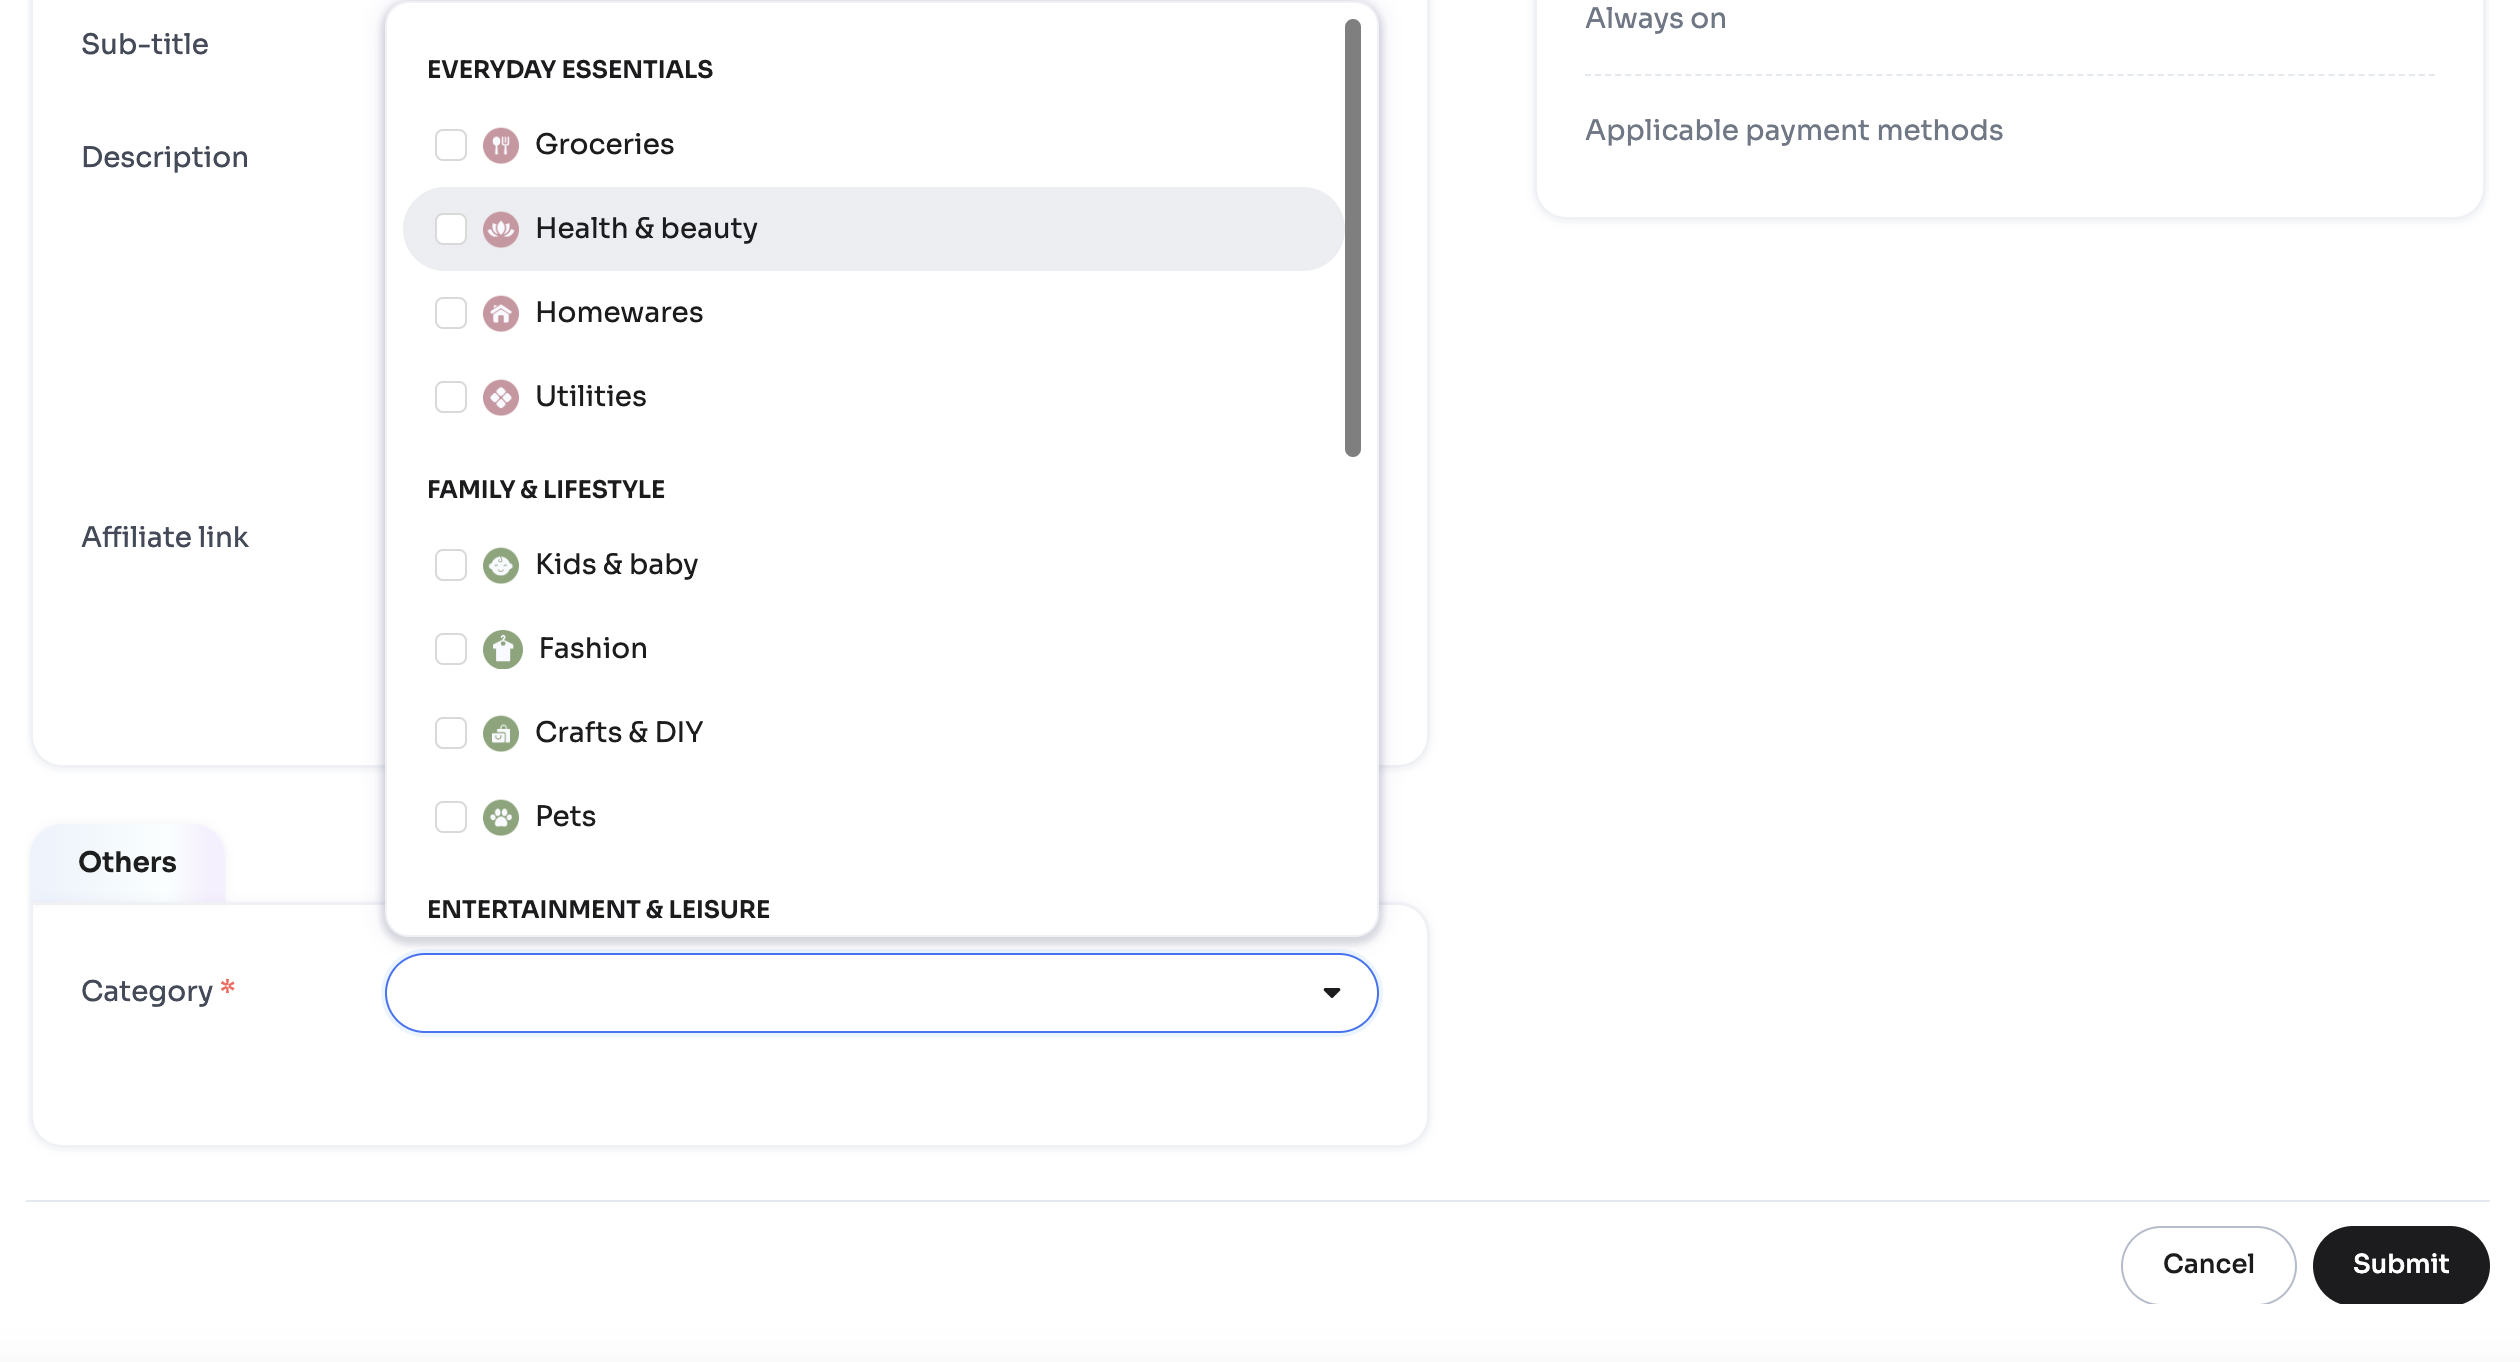
Task: Open the Others tab
Action: pyautogui.click(x=127, y=862)
